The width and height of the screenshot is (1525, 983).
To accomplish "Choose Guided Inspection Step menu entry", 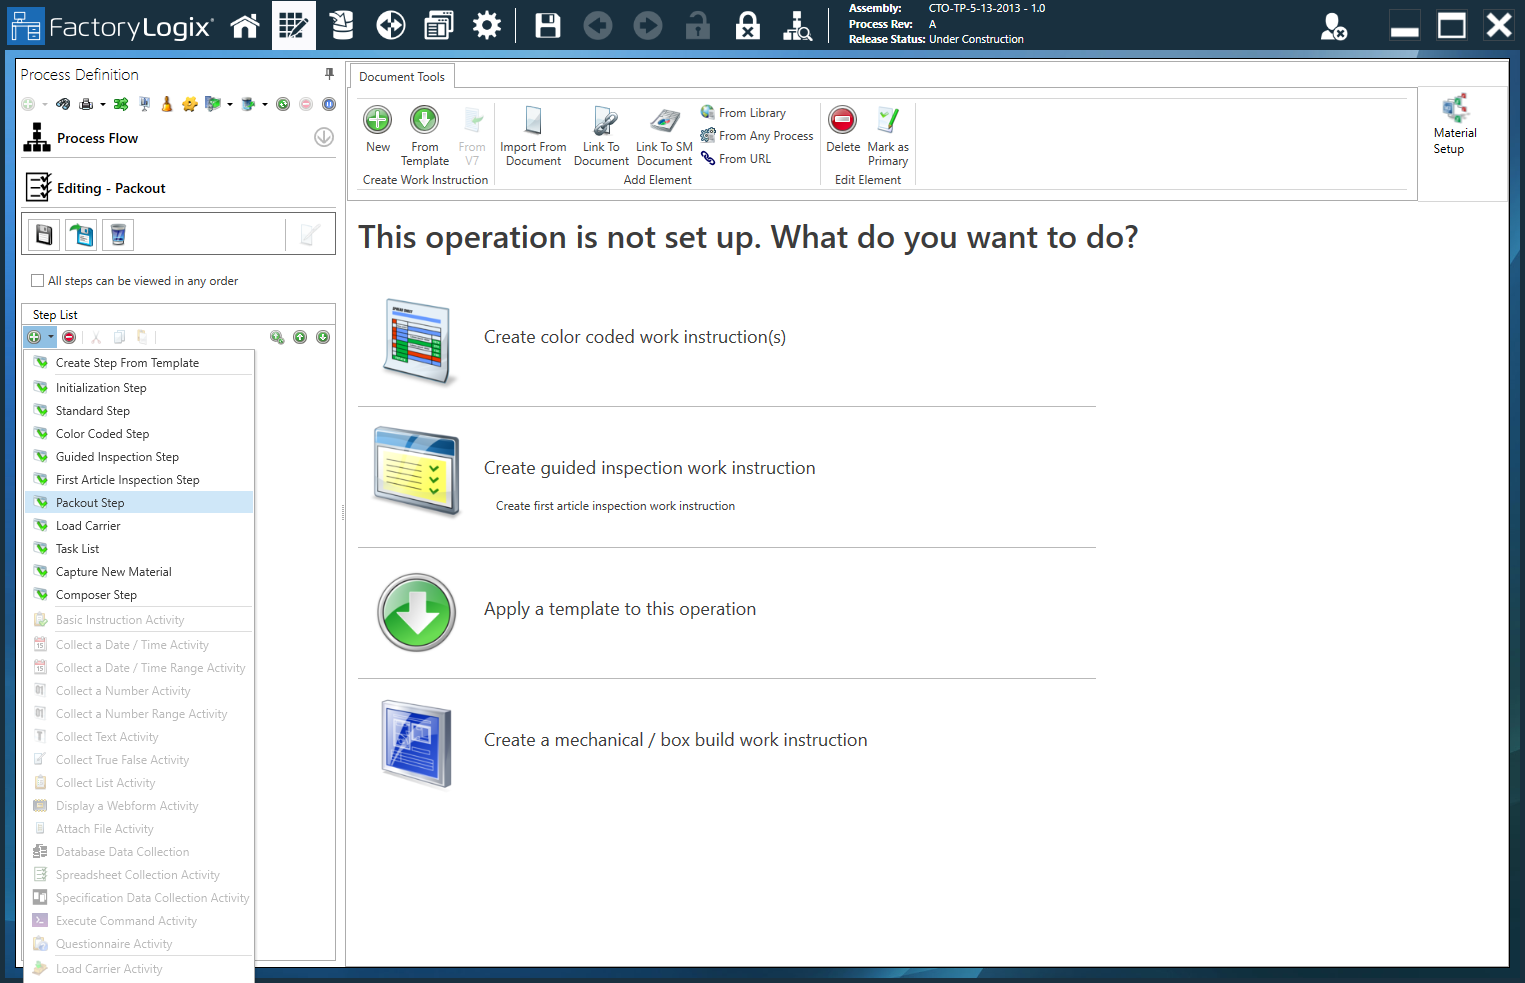I will click(x=117, y=457).
